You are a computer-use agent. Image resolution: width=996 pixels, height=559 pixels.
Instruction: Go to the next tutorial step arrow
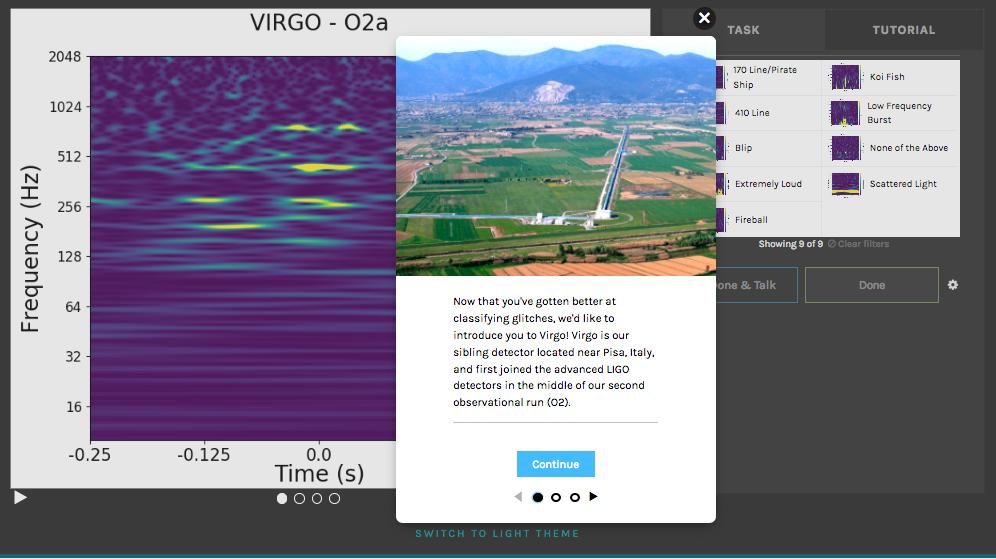593,497
